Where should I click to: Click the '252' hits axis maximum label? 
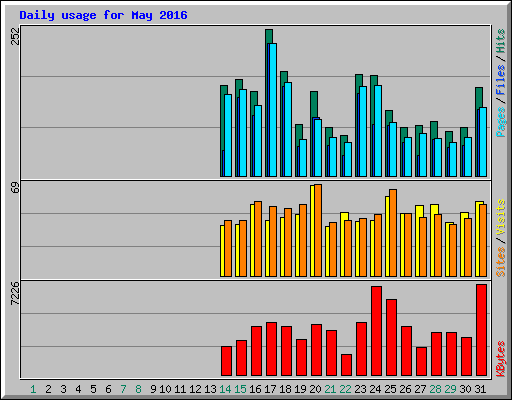[x=16, y=36]
